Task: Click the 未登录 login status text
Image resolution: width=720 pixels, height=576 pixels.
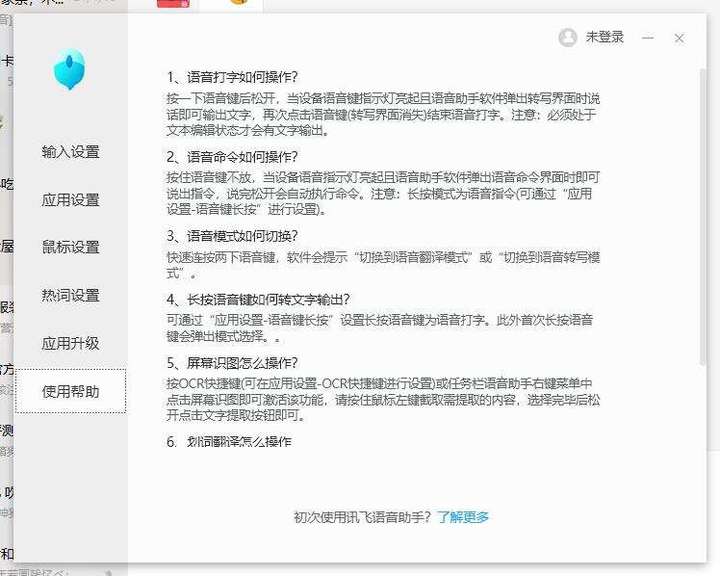Action: [604, 37]
